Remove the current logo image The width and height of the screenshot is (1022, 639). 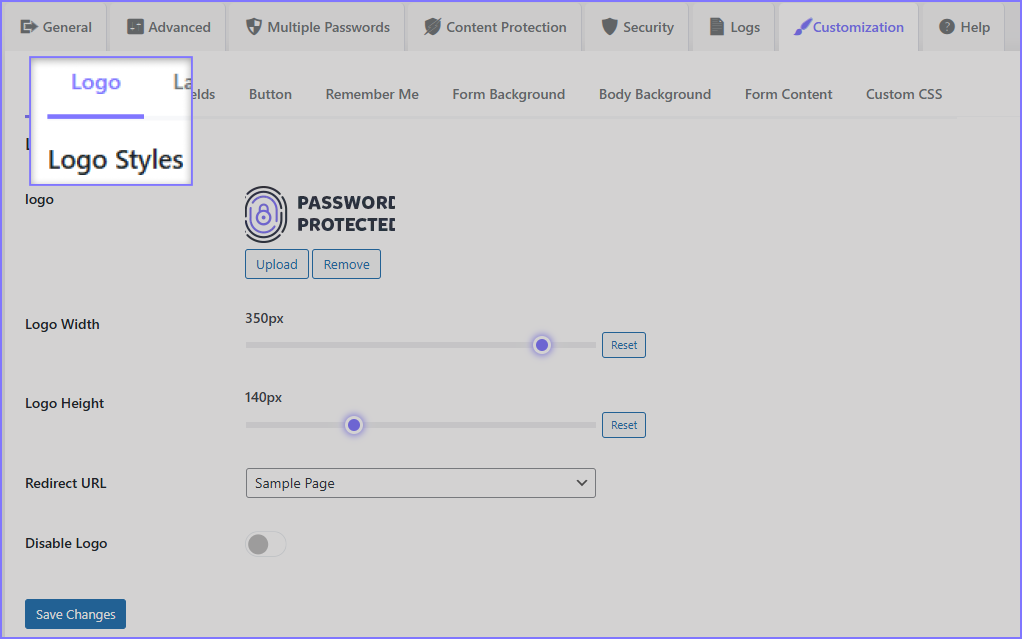pyautogui.click(x=346, y=264)
